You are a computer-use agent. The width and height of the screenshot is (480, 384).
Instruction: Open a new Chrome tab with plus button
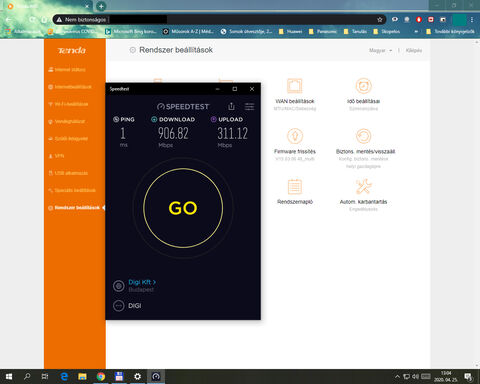[x=101, y=6]
